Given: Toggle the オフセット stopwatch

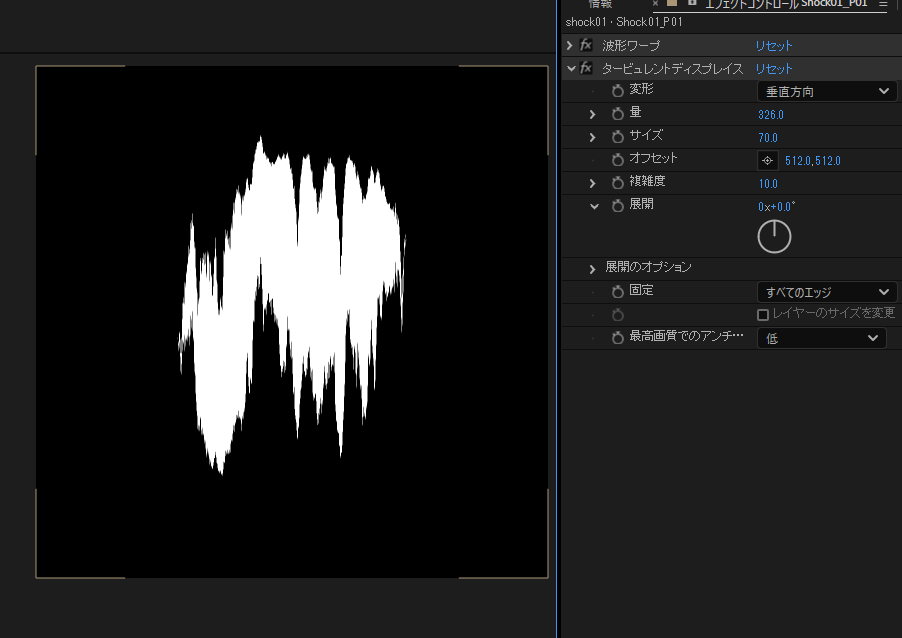Looking at the screenshot, I should (x=617, y=160).
